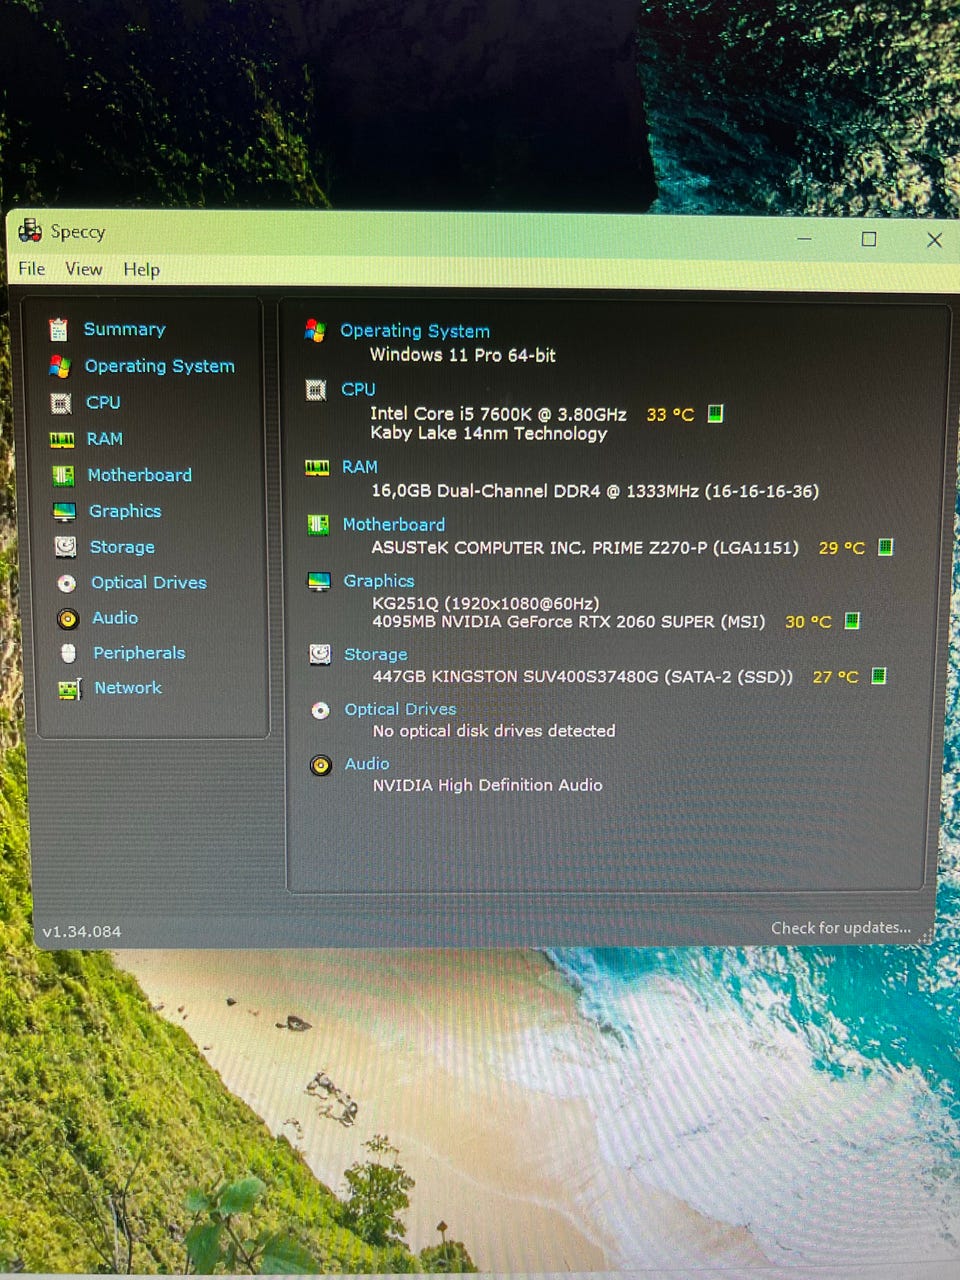
Task: Click the Peripherals mouse icon in sidebar
Action: (x=68, y=653)
